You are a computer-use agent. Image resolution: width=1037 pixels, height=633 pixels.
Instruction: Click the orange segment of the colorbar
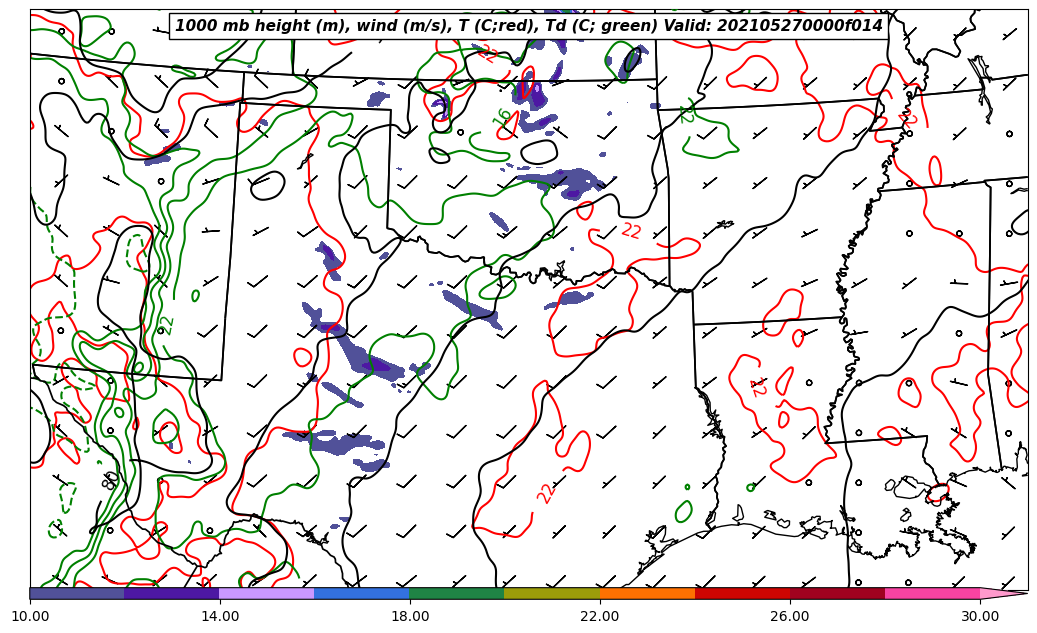pyautogui.click(x=647, y=593)
